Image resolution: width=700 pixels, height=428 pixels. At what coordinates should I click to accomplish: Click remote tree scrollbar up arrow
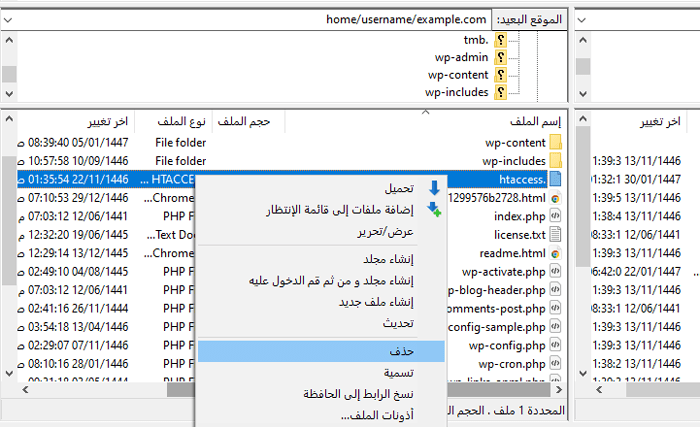[9, 40]
